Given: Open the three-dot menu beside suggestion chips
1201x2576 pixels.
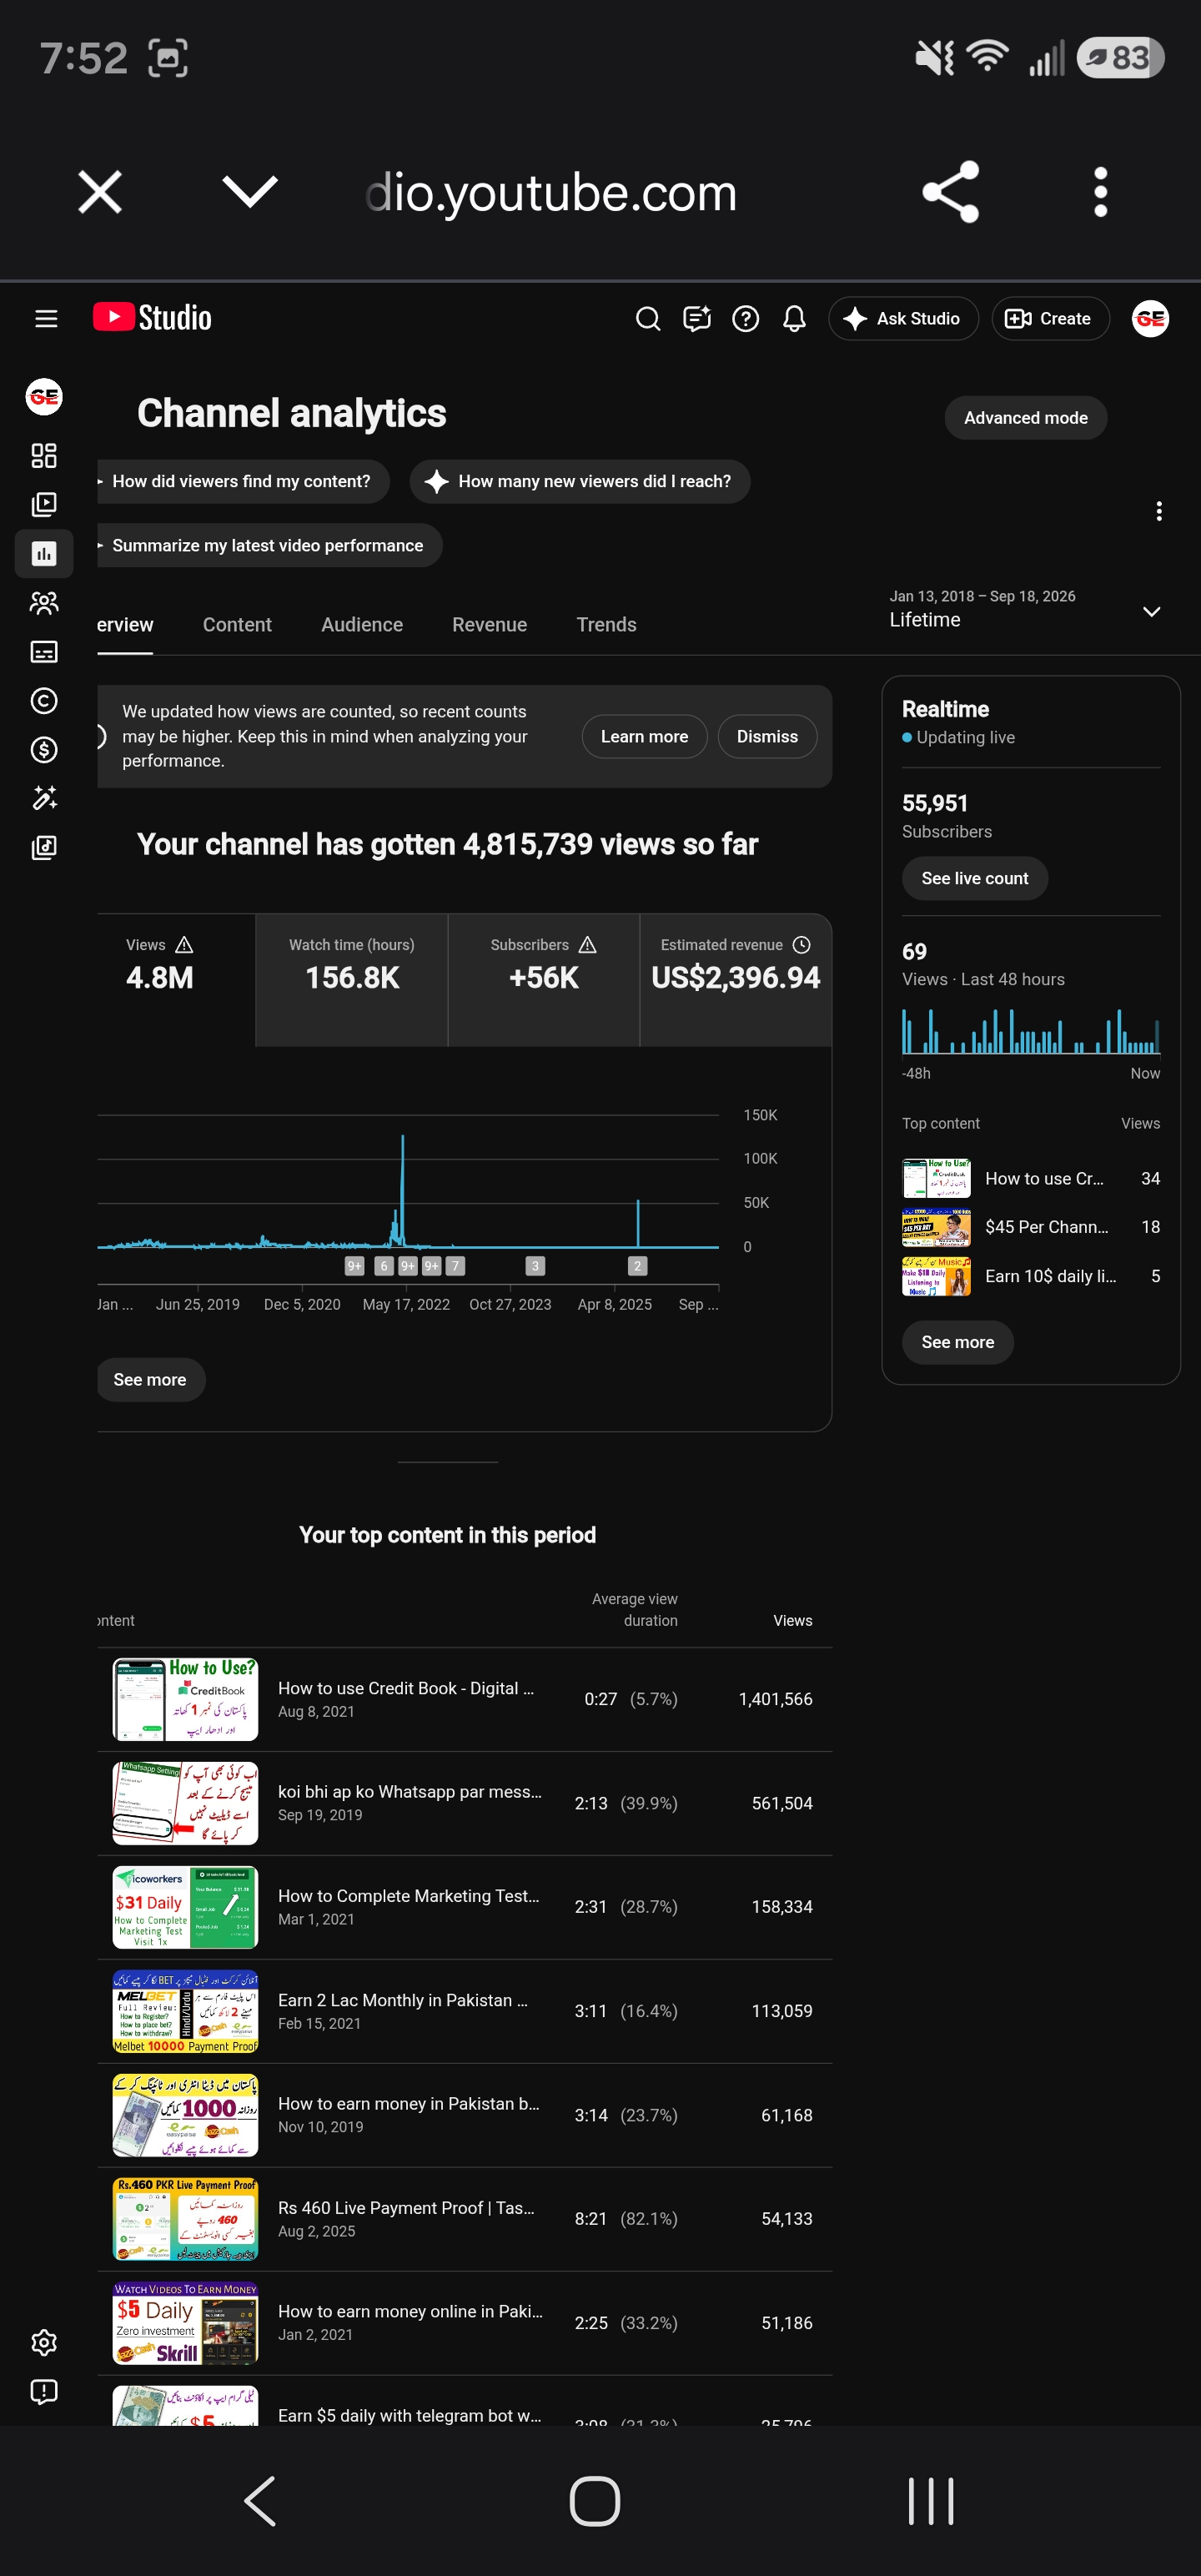Looking at the screenshot, I should (1159, 511).
